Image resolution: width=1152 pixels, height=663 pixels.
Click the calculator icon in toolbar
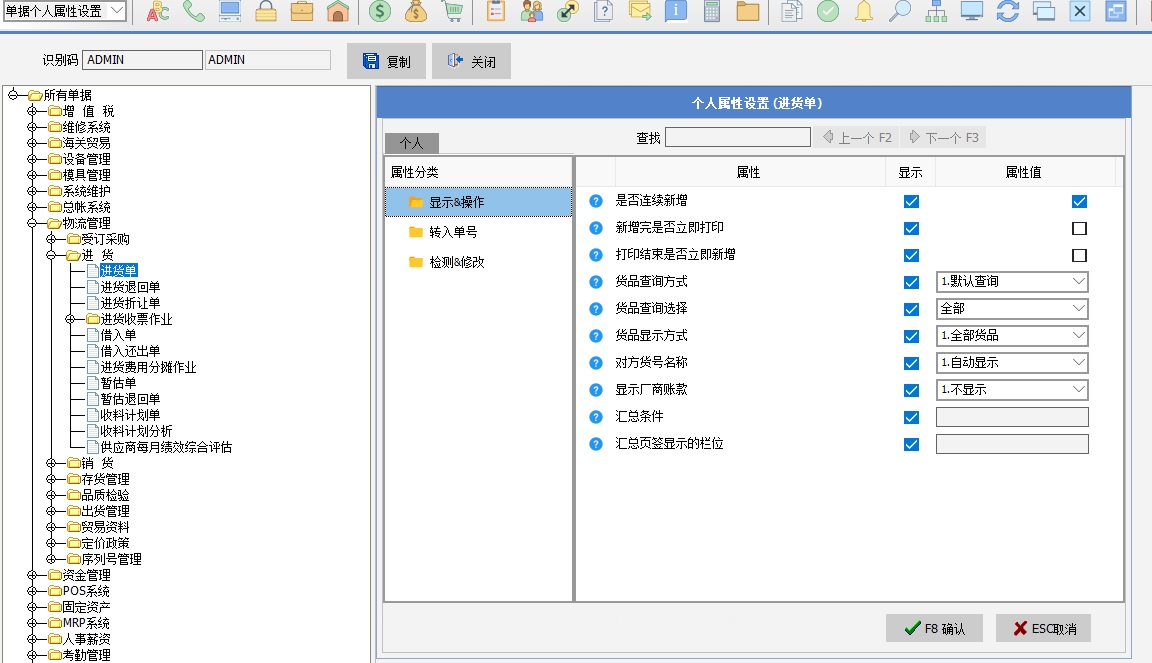pos(712,12)
